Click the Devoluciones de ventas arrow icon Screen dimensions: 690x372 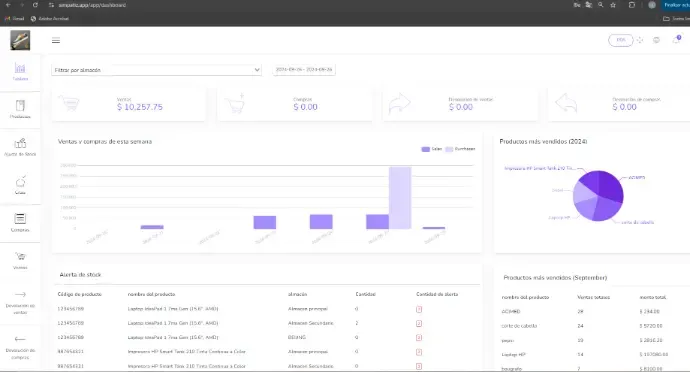tap(400, 103)
